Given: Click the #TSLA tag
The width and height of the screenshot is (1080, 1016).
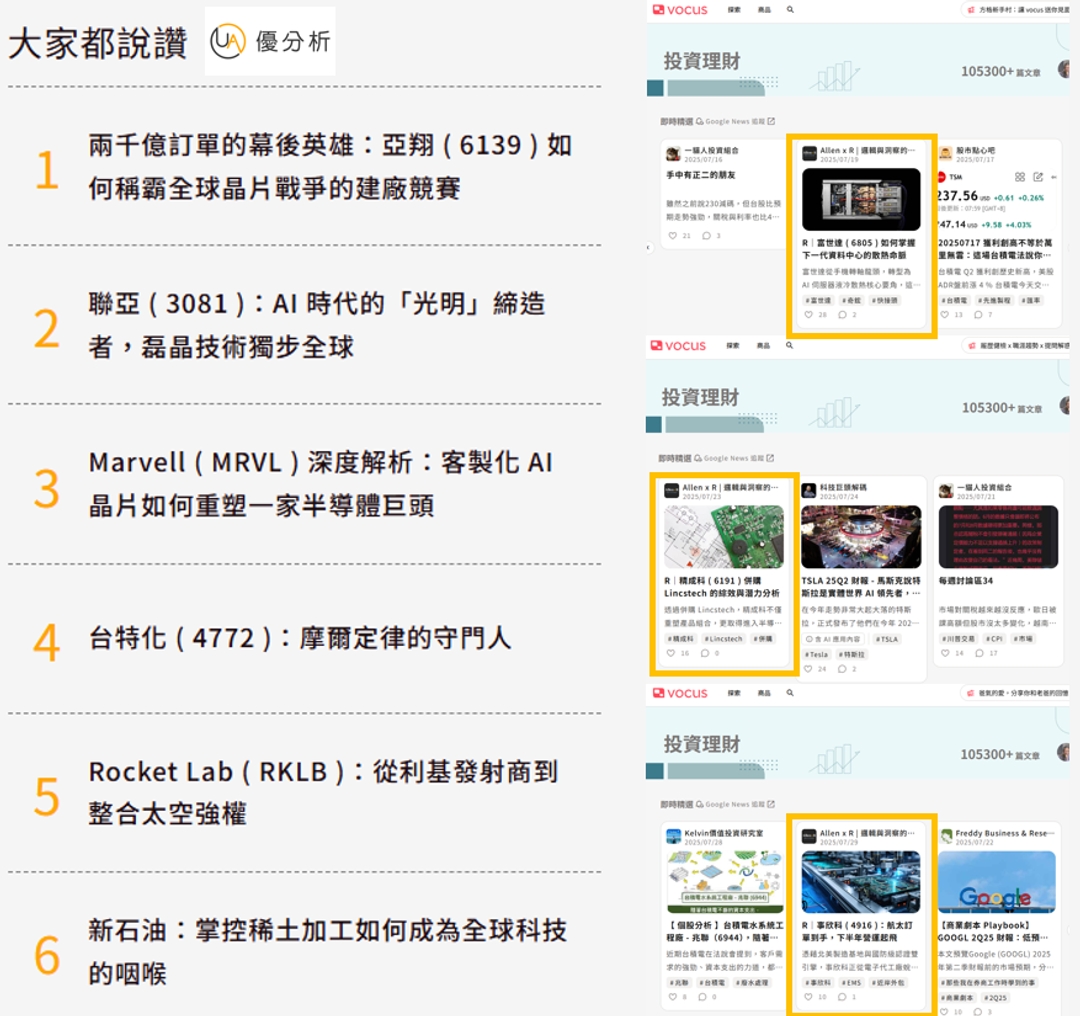Looking at the screenshot, I should pyautogui.click(x=887, y=639).
